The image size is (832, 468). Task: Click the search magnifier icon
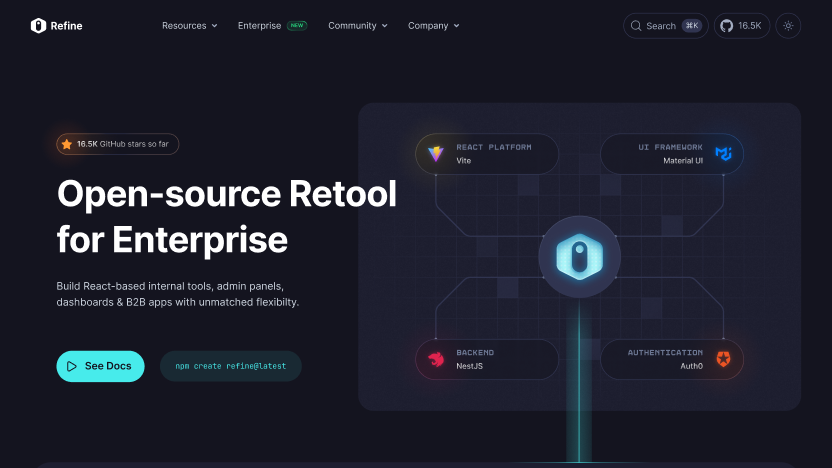click(x=636, y=25)
